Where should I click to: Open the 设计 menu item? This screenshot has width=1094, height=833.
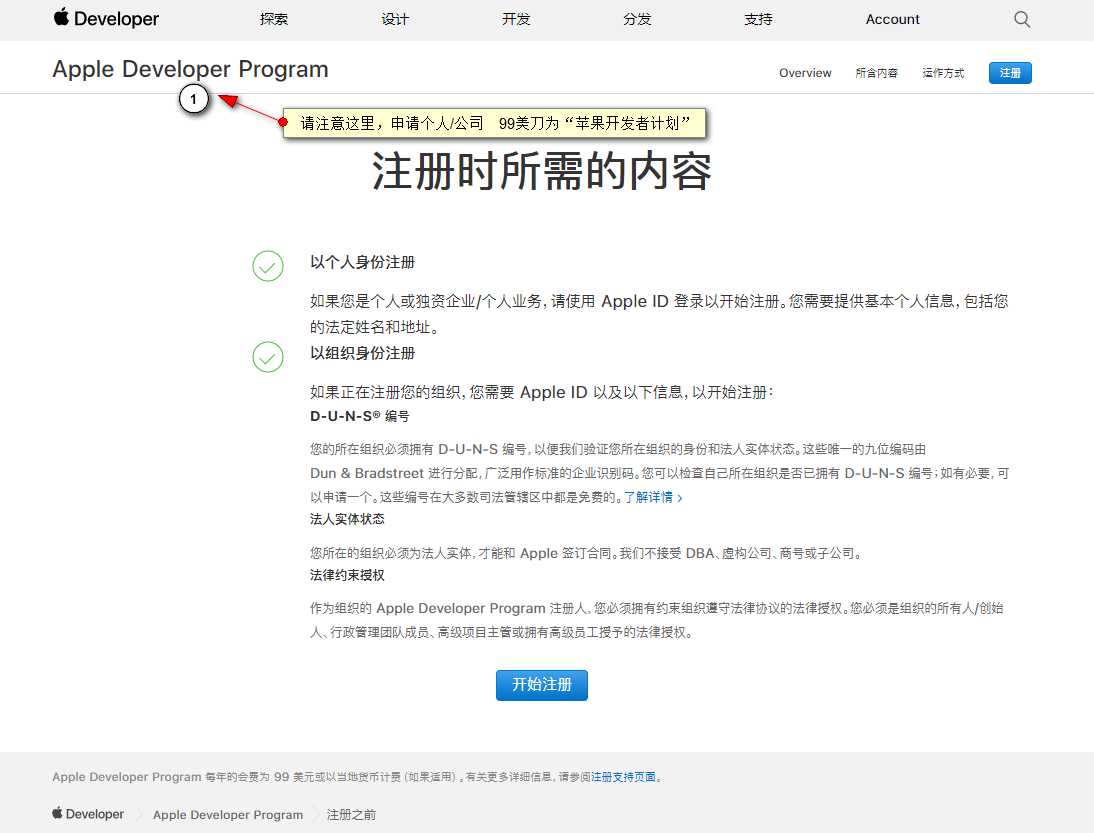(395, 20)
